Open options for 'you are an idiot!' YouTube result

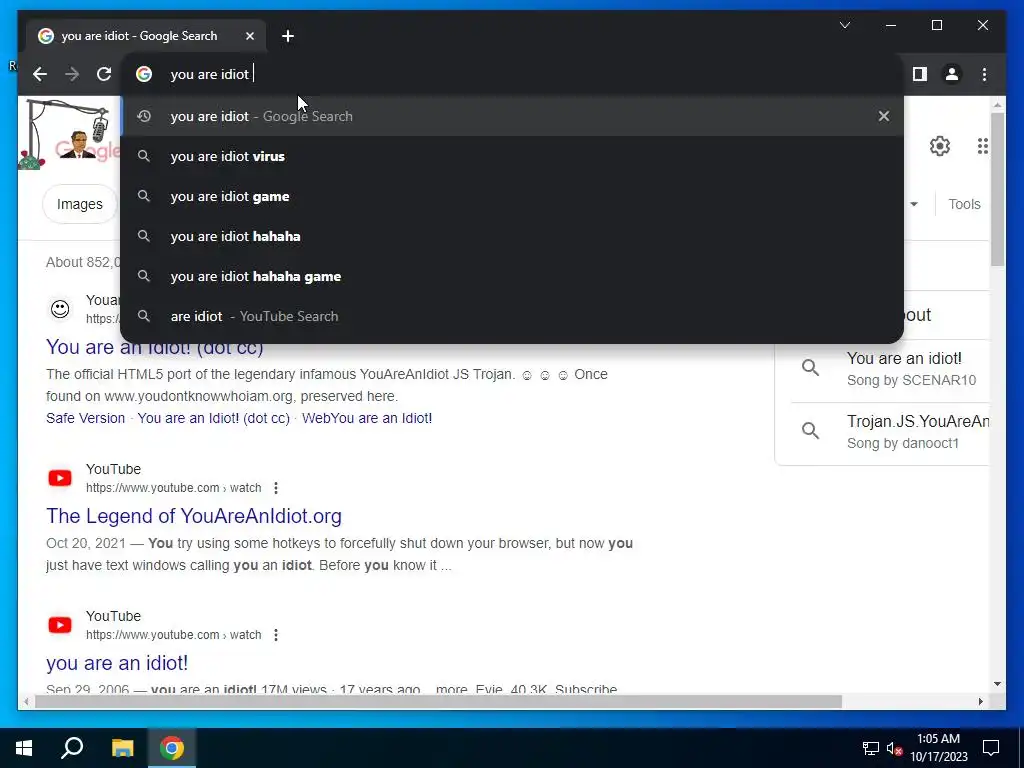point(276,635)
